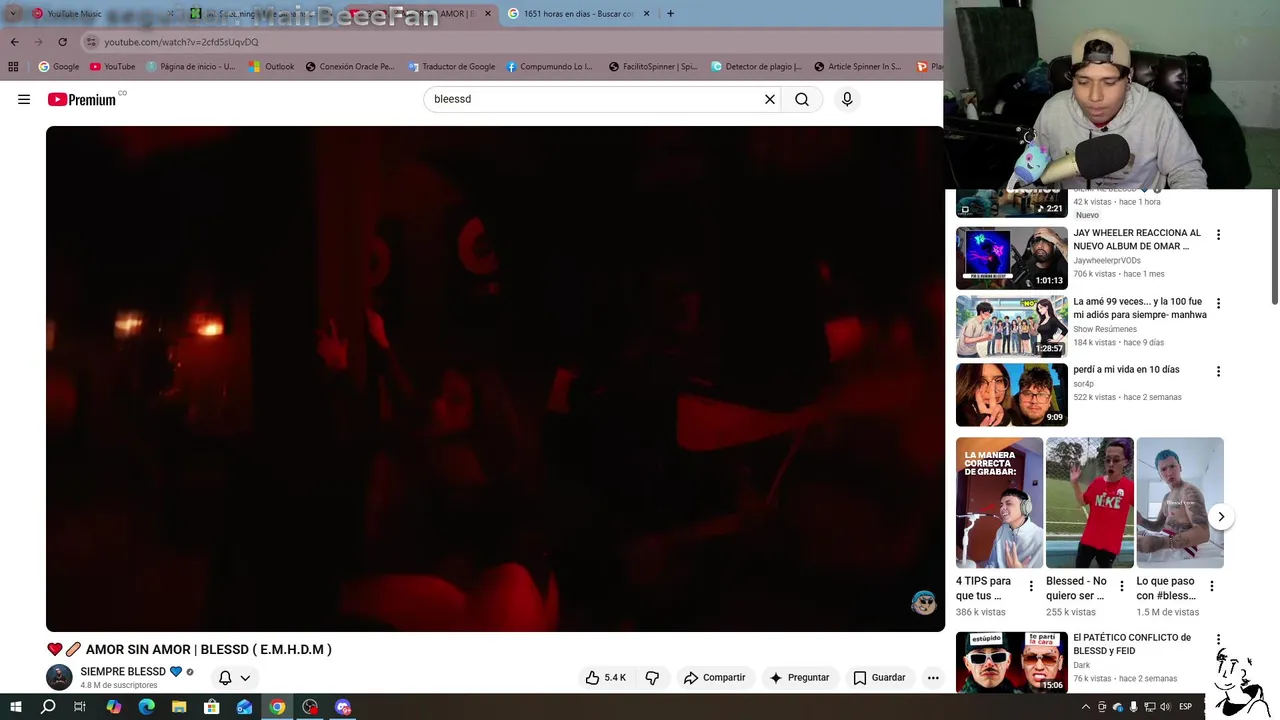
Task: Open the YouTube guide hamburger menu
Action: 24,99
